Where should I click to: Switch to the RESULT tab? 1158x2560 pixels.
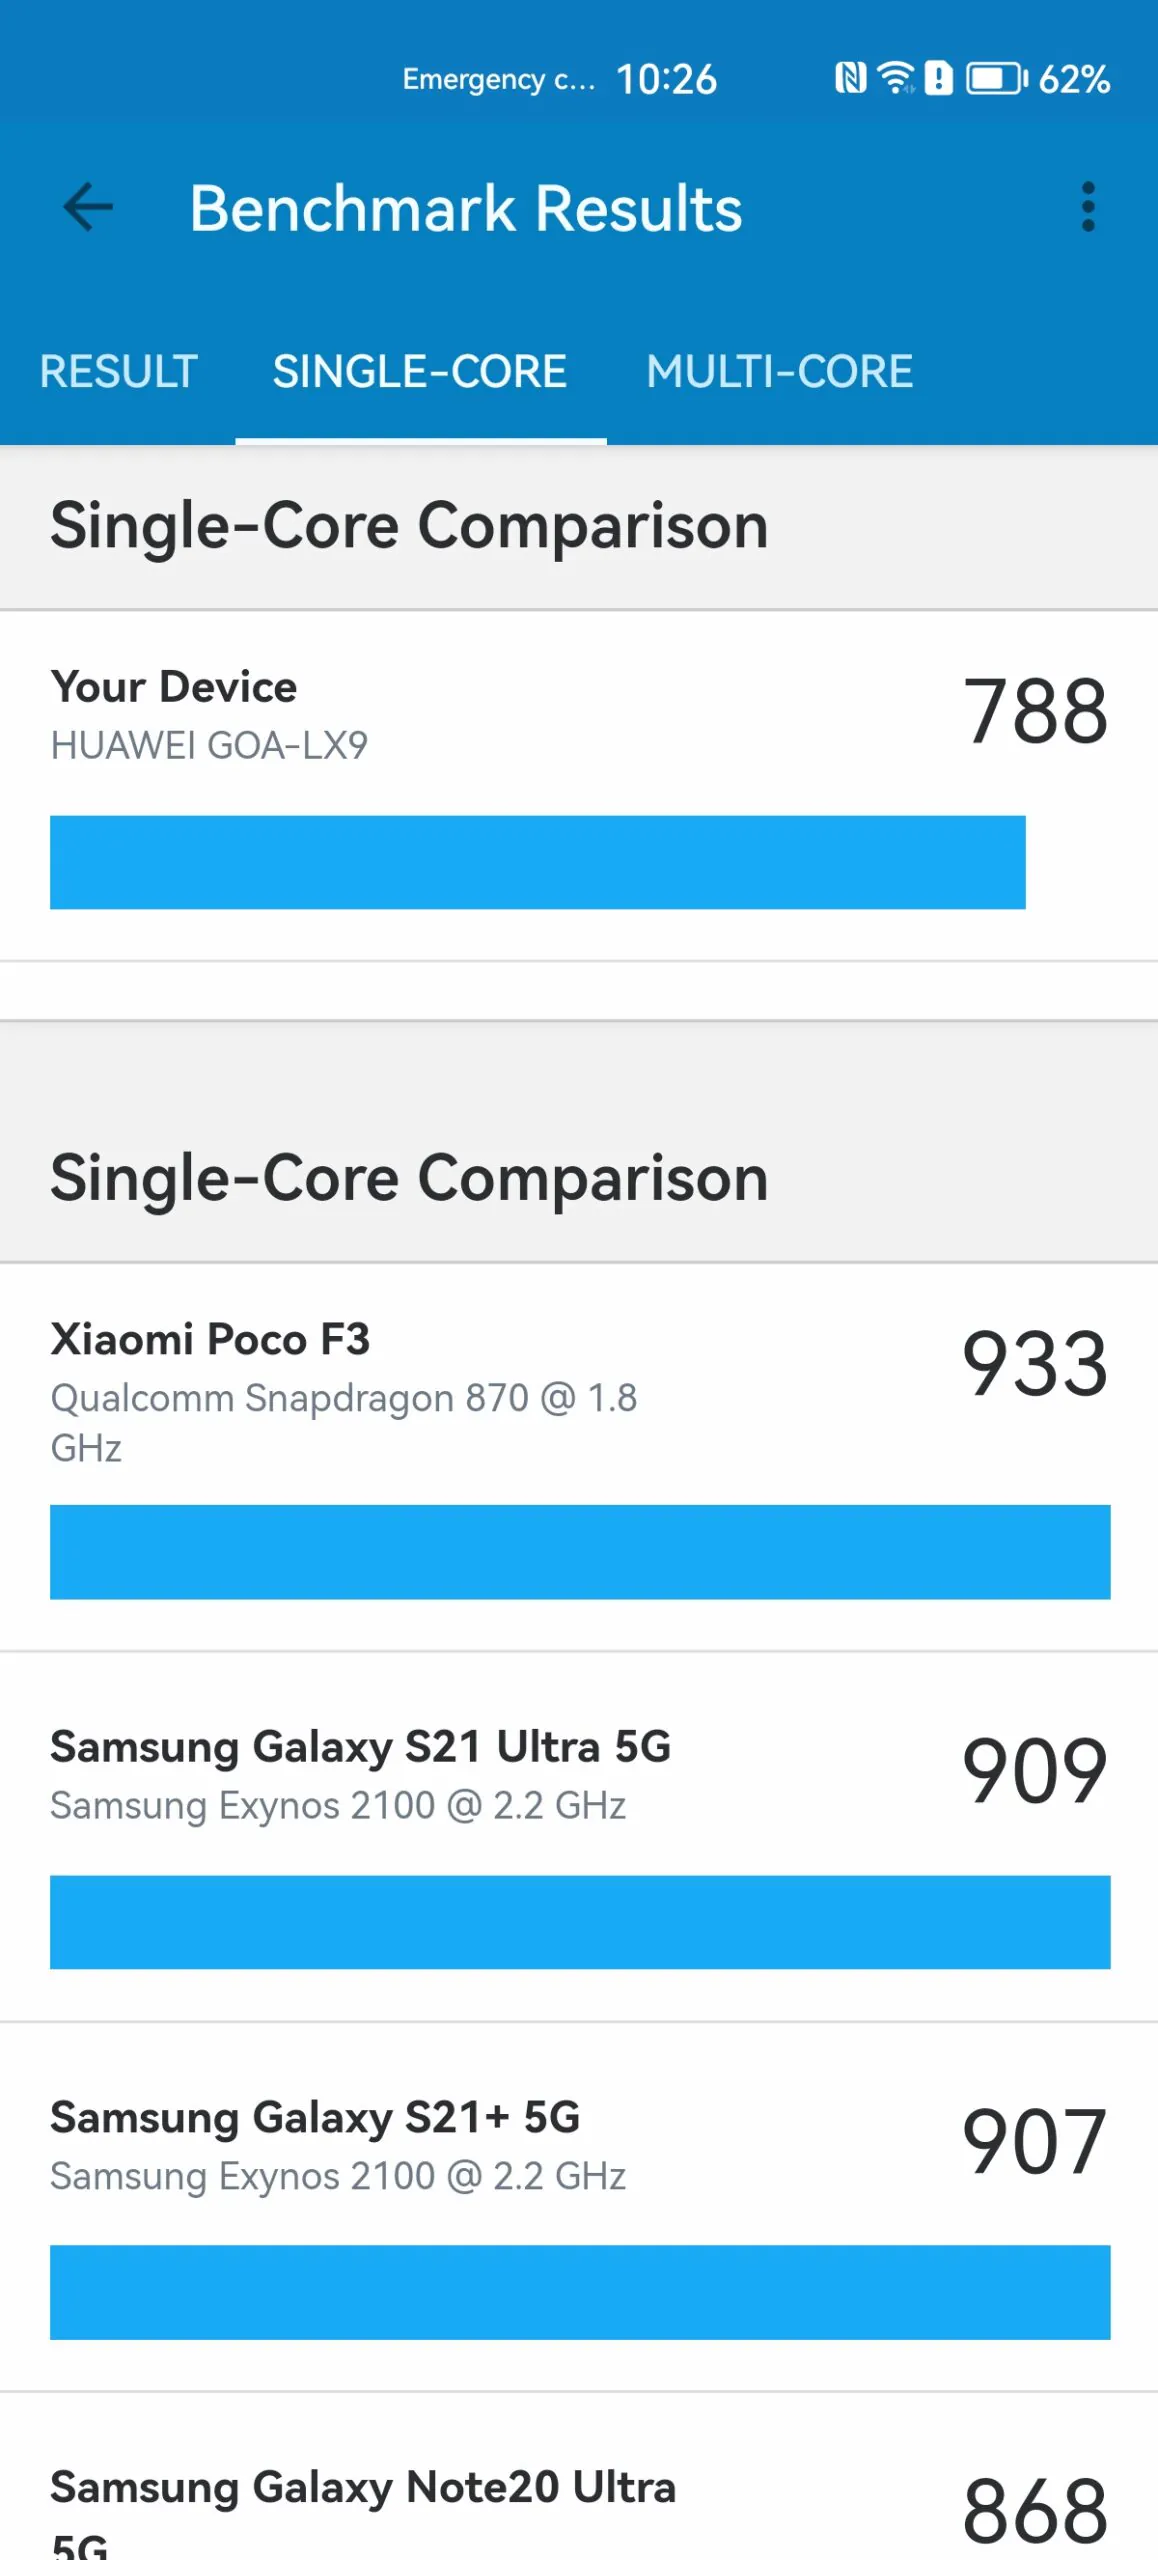[118, 372]
